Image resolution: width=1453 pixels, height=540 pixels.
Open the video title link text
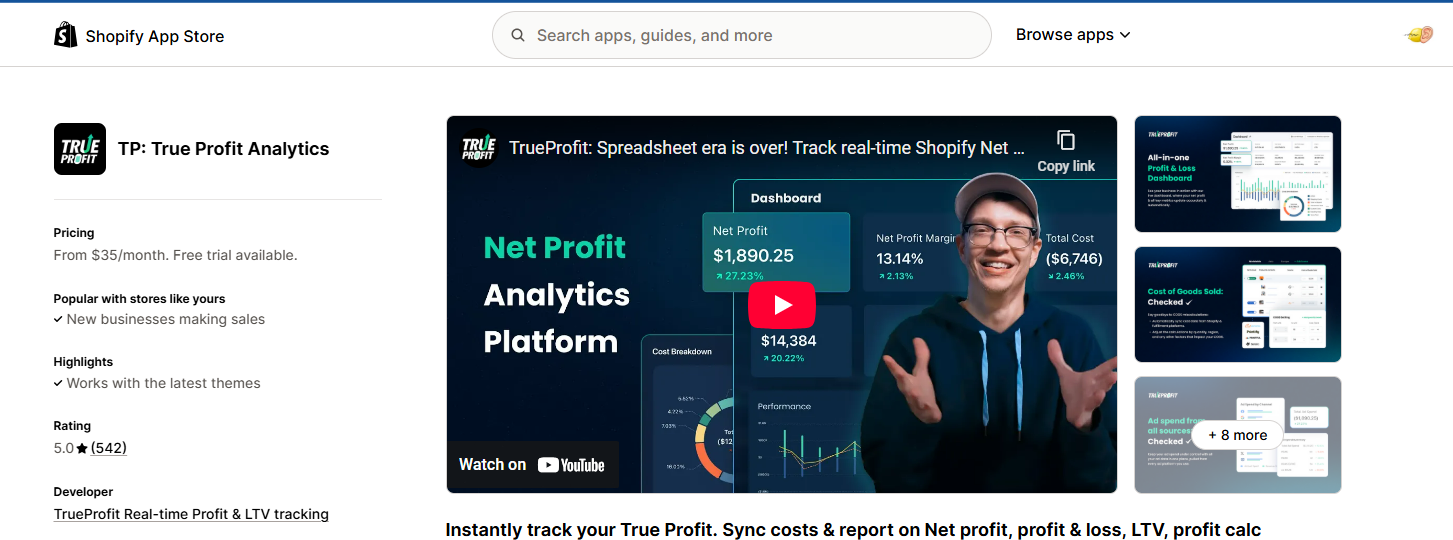(767, 147)
